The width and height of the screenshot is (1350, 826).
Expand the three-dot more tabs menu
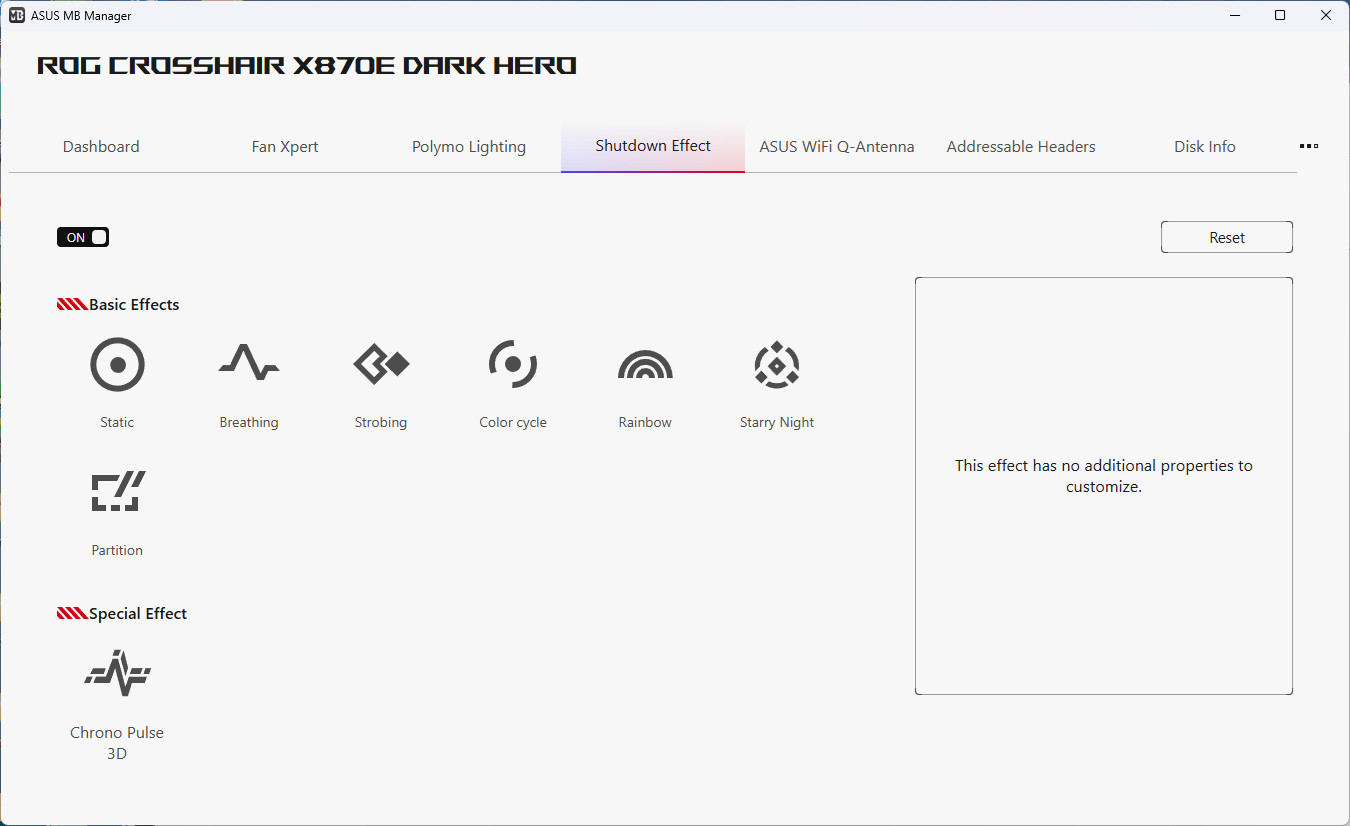coord(1308,146)
